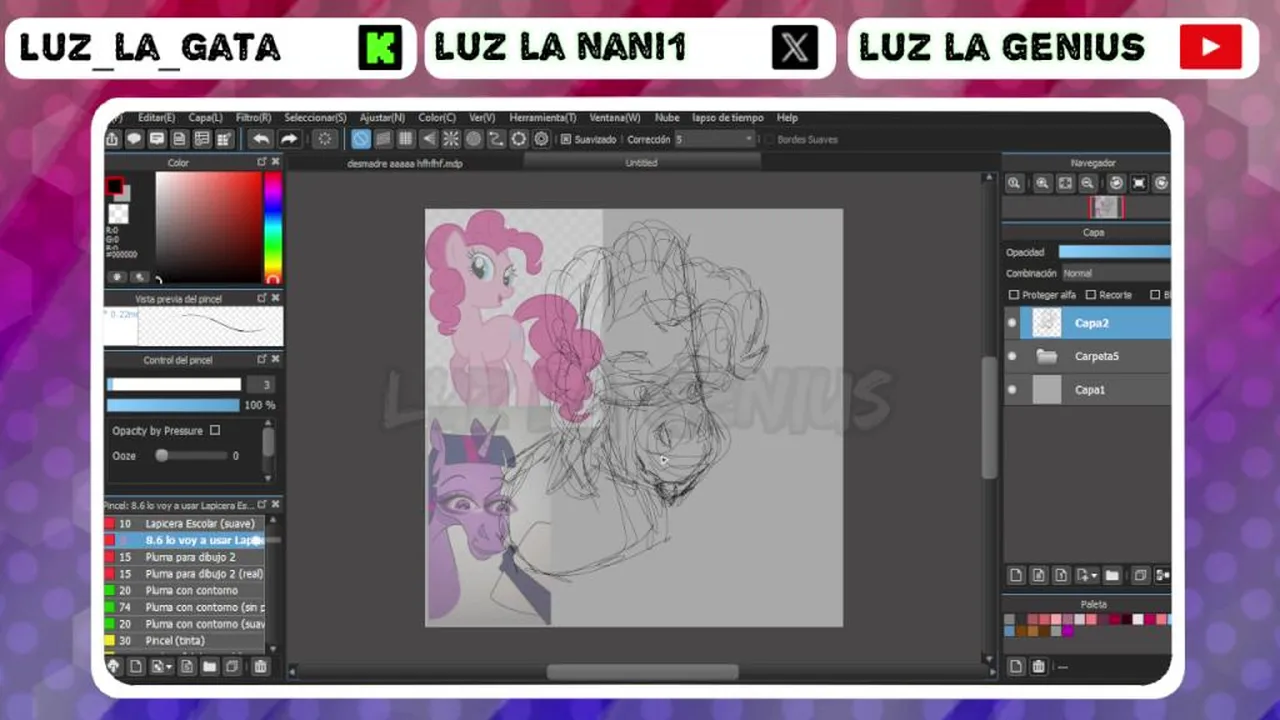1280x720 pixels.
Task: Delete the palette color with trash icon
Action: (1038, 666)
